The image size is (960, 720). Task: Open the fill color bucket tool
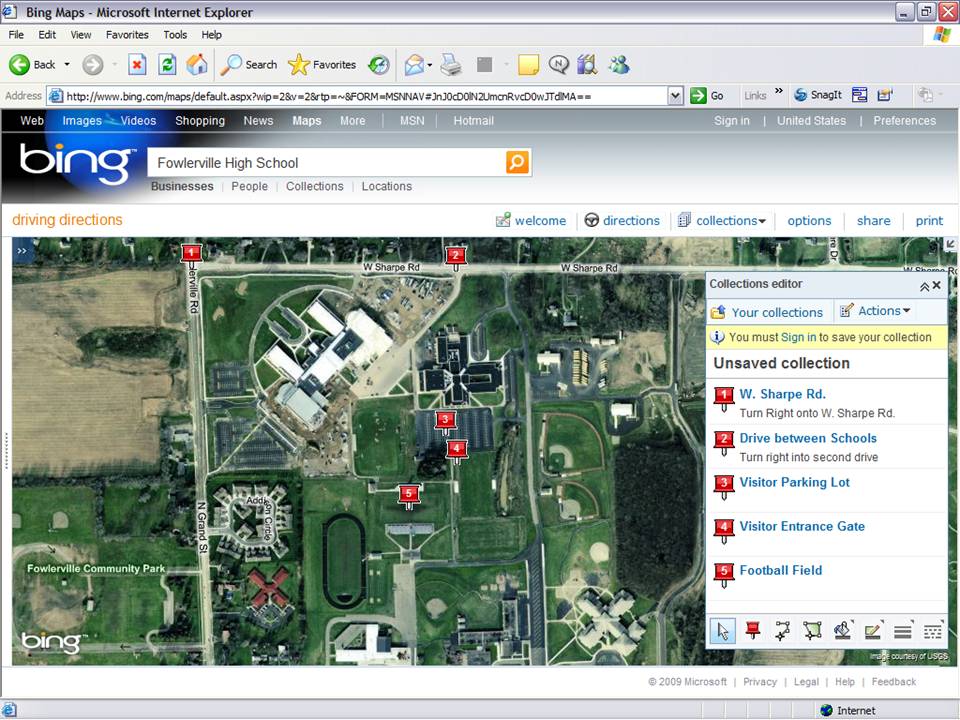(x=842, y=631)
